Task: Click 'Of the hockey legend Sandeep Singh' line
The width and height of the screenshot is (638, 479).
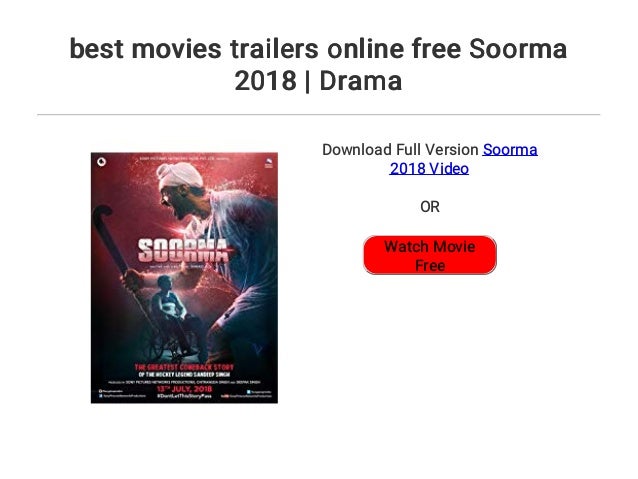Action: point(184,374)
